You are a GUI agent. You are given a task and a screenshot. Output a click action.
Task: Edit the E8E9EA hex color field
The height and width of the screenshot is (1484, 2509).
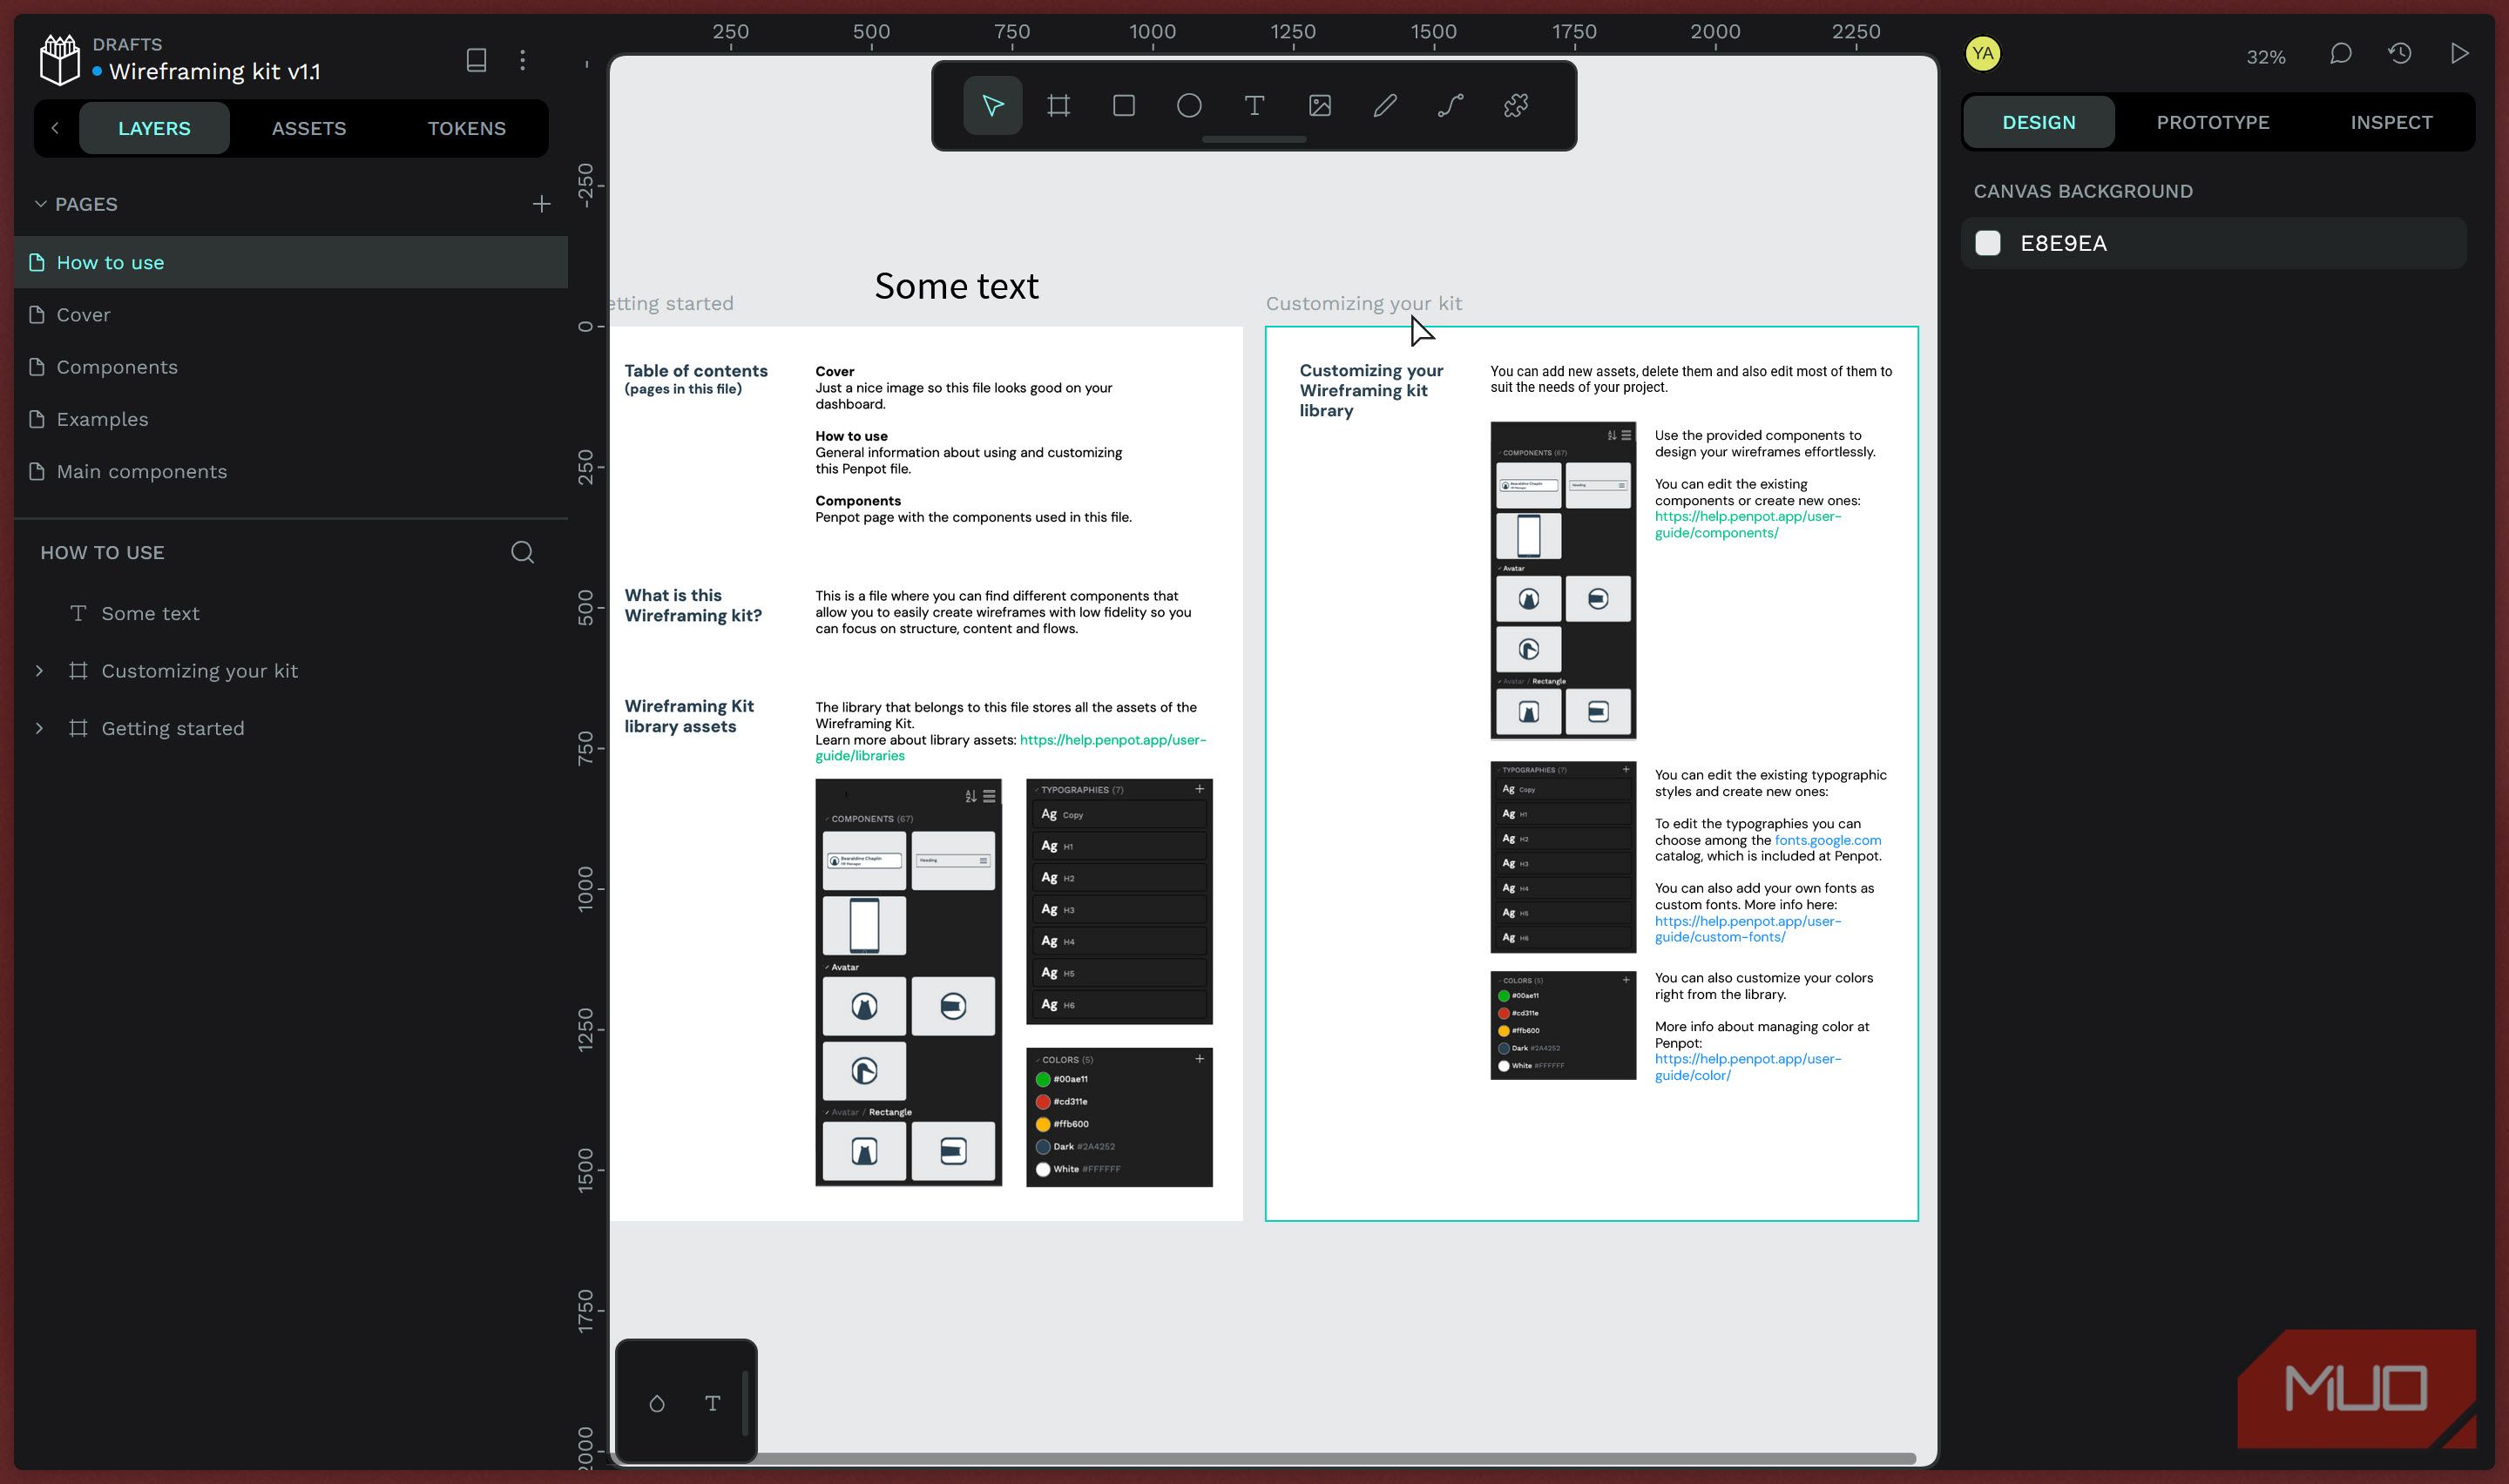click(2063, 243)
